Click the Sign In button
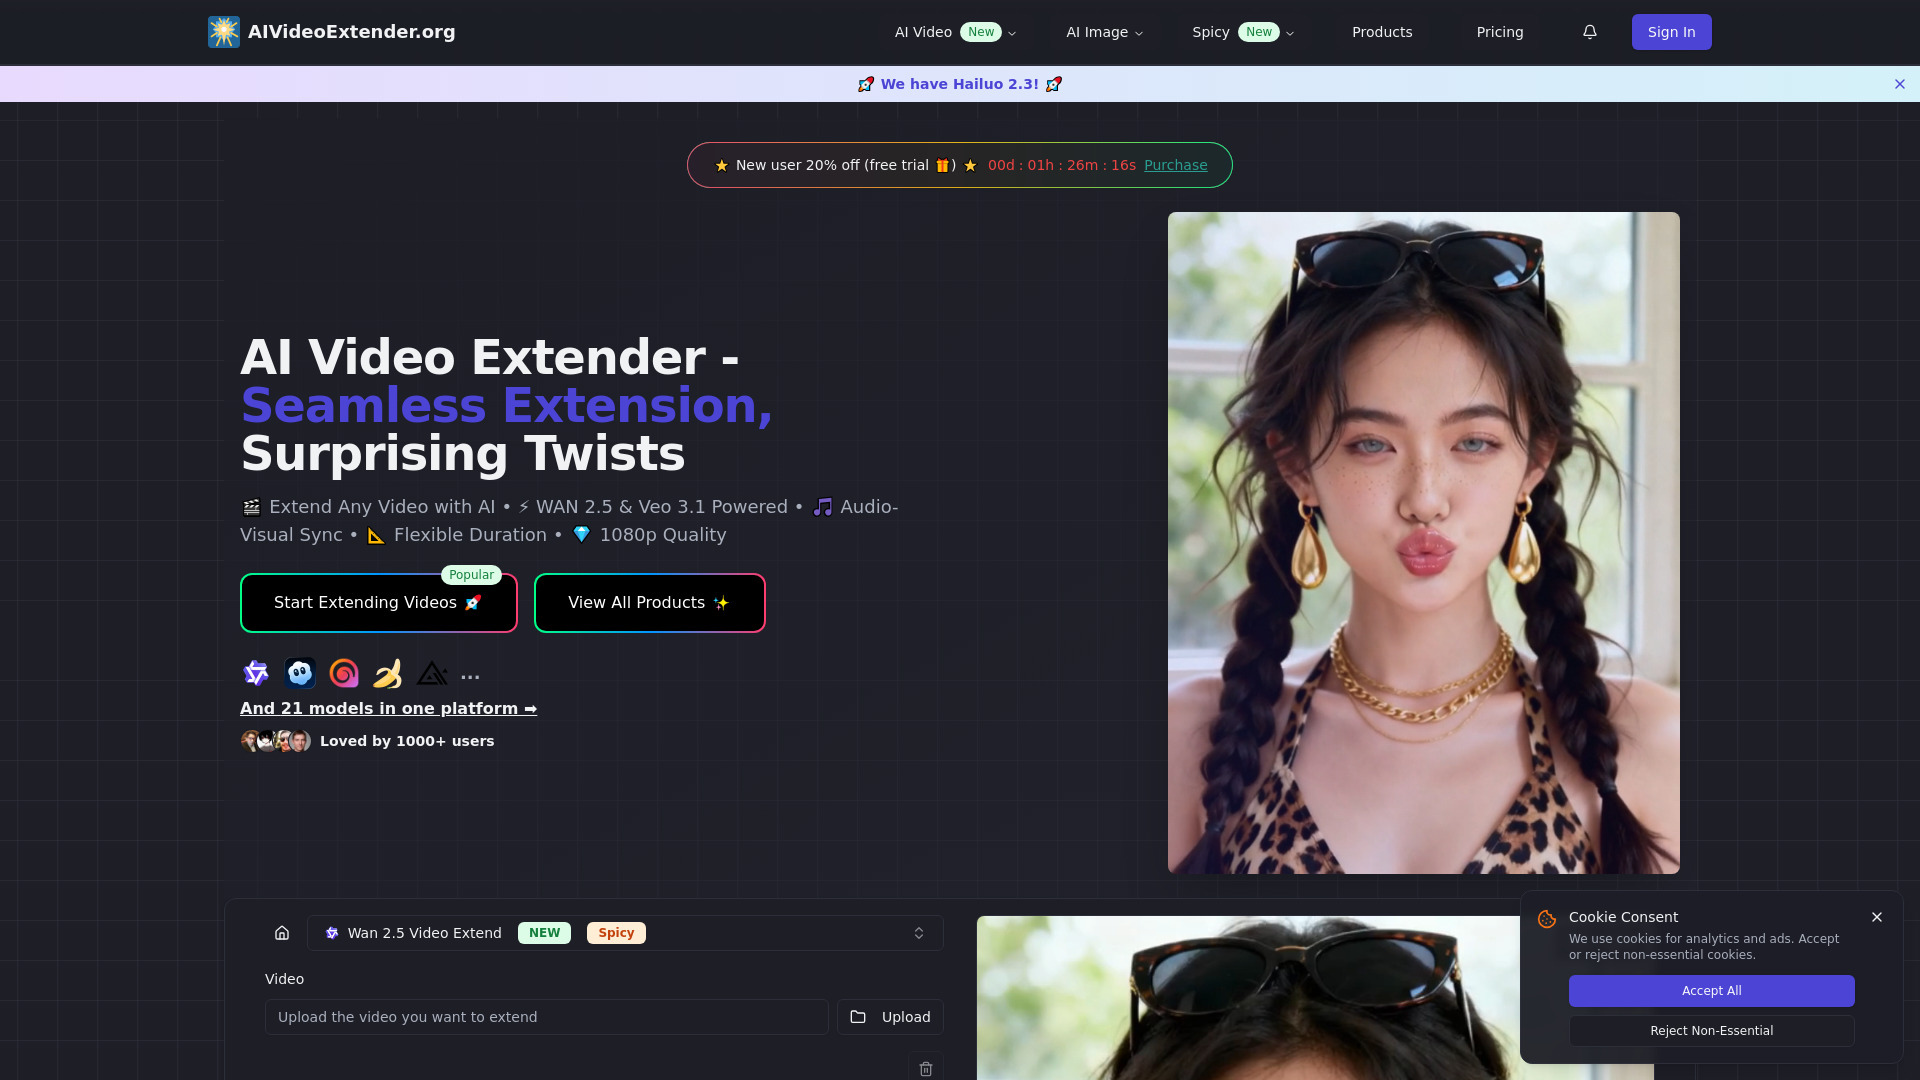The width and height of the screenshot is (1920, 1080). [1671, 32]
